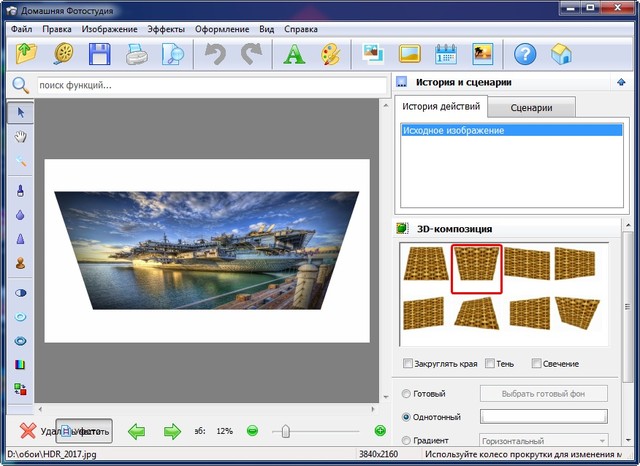Open the Эффекты menu
The width and height of the screenshot is (640, 466).
(x=165, y=29)
